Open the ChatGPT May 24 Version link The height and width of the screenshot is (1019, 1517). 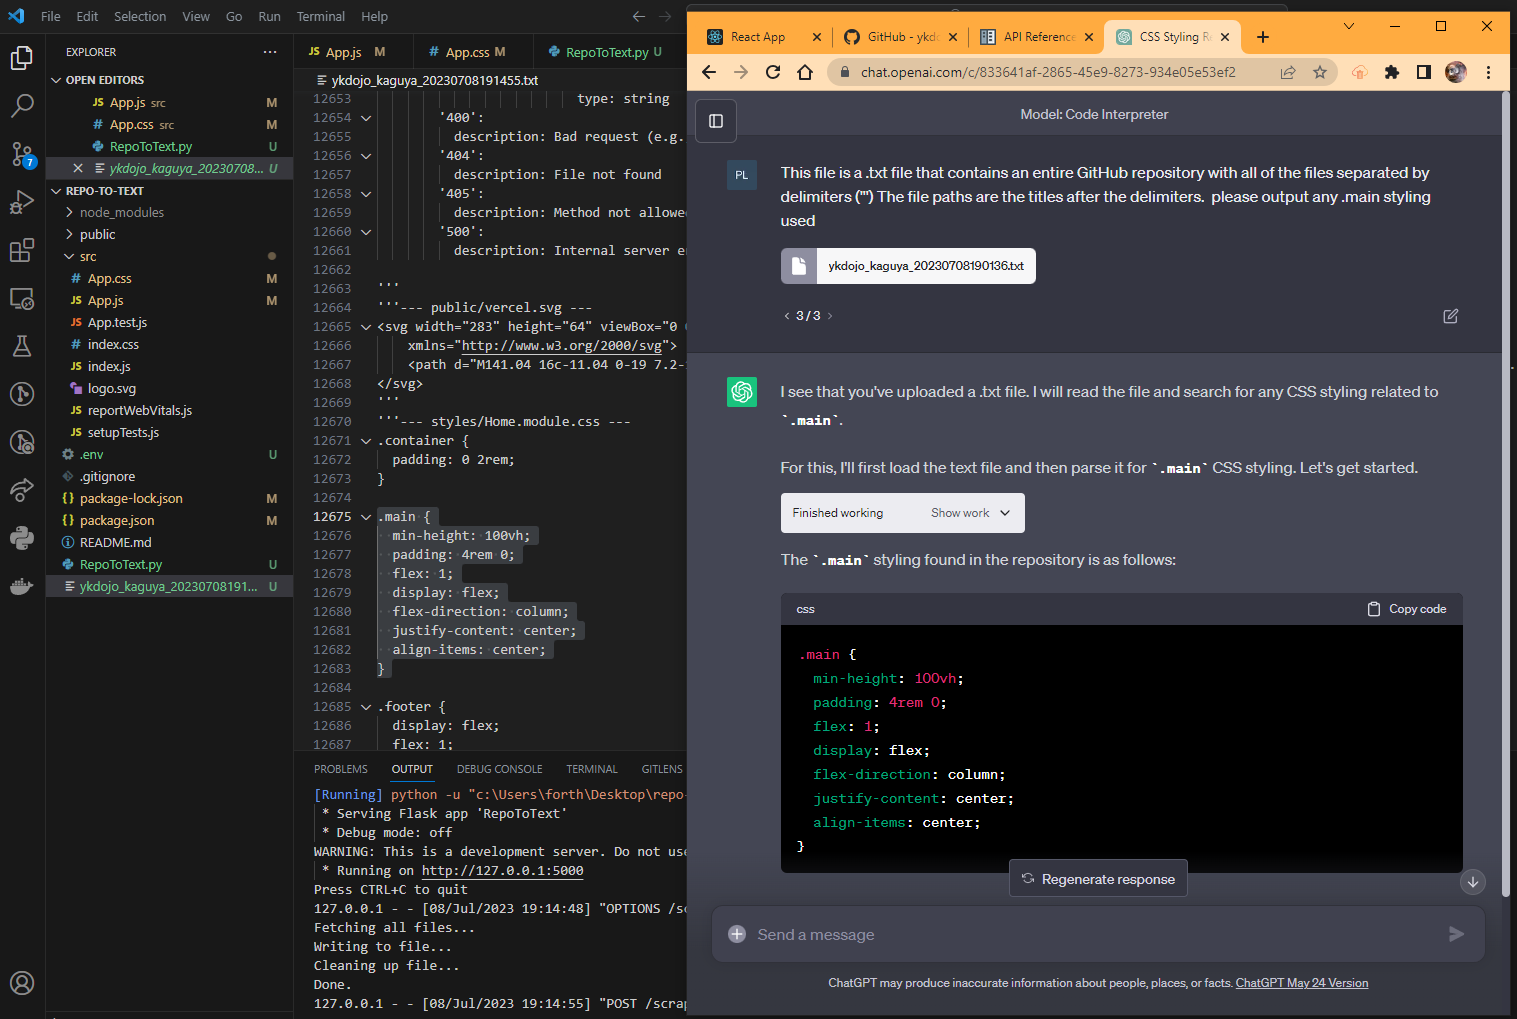tap(1301, 983)
